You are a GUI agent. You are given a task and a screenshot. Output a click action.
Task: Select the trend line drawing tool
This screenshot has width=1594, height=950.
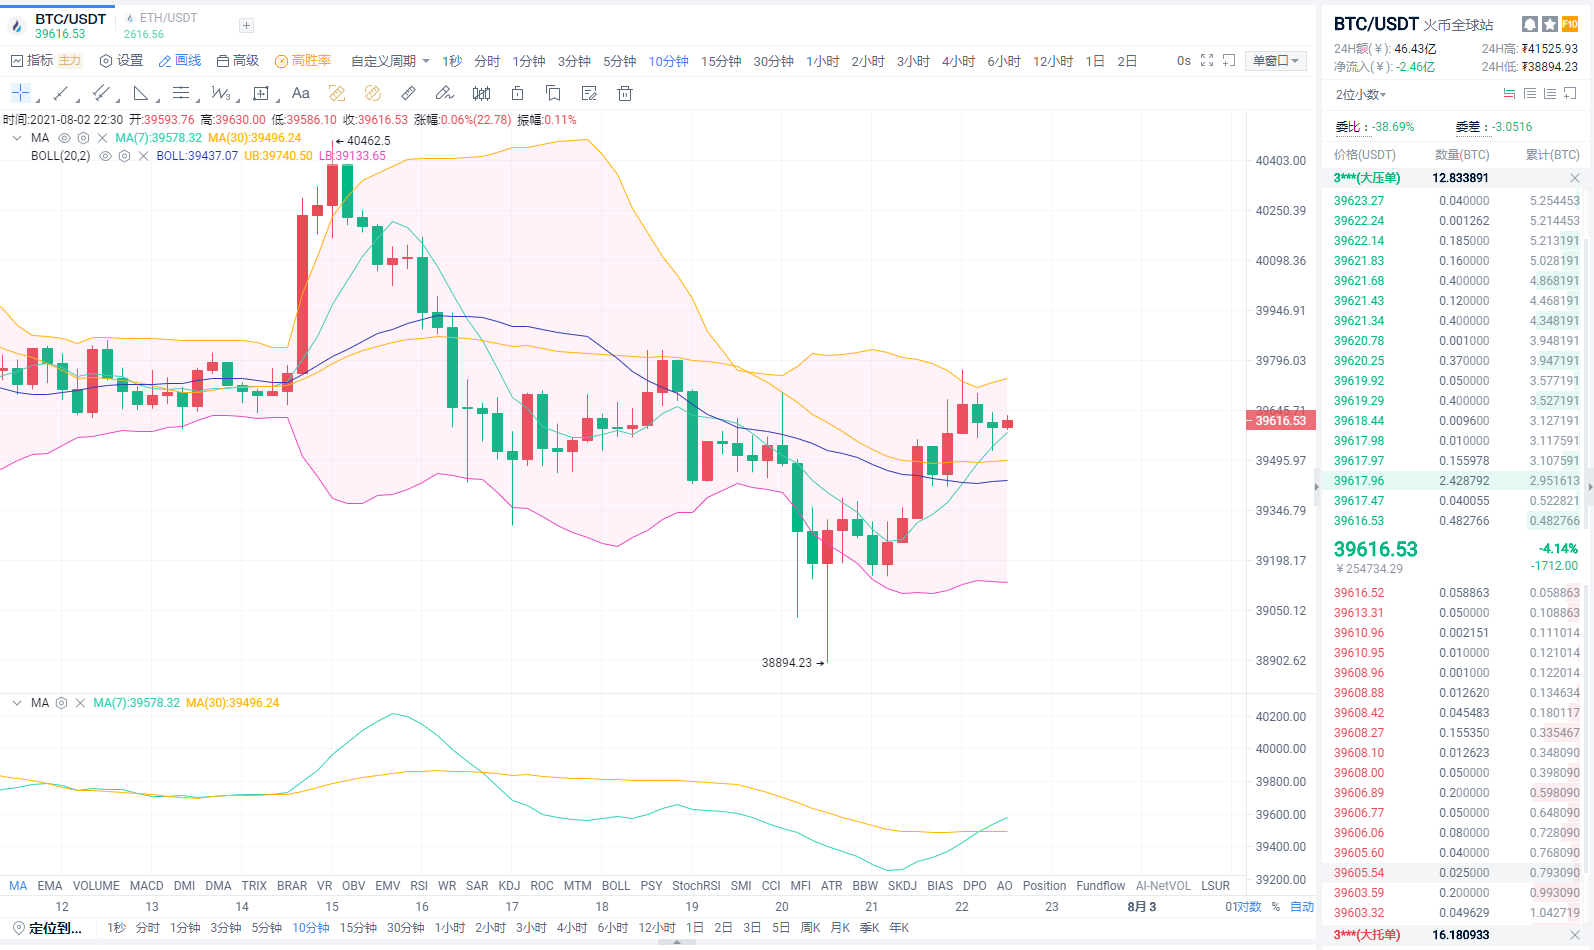60,93
